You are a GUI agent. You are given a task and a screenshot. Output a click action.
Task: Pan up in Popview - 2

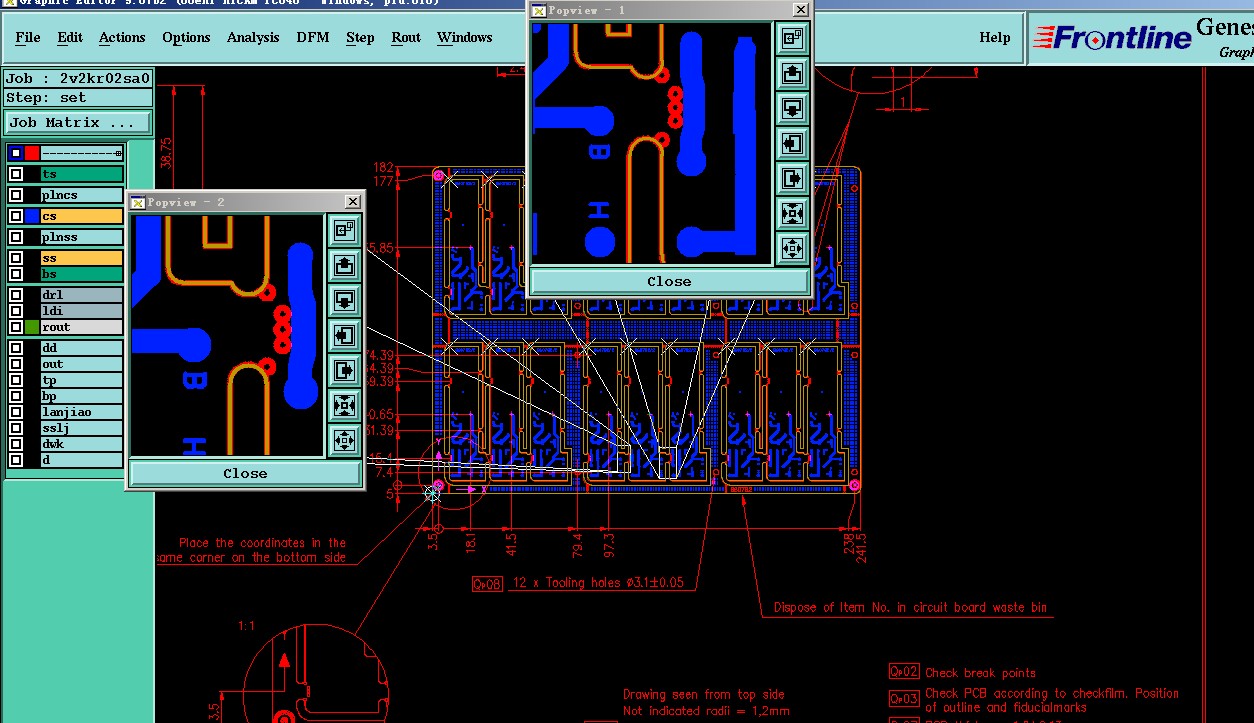tap(344, 265)
